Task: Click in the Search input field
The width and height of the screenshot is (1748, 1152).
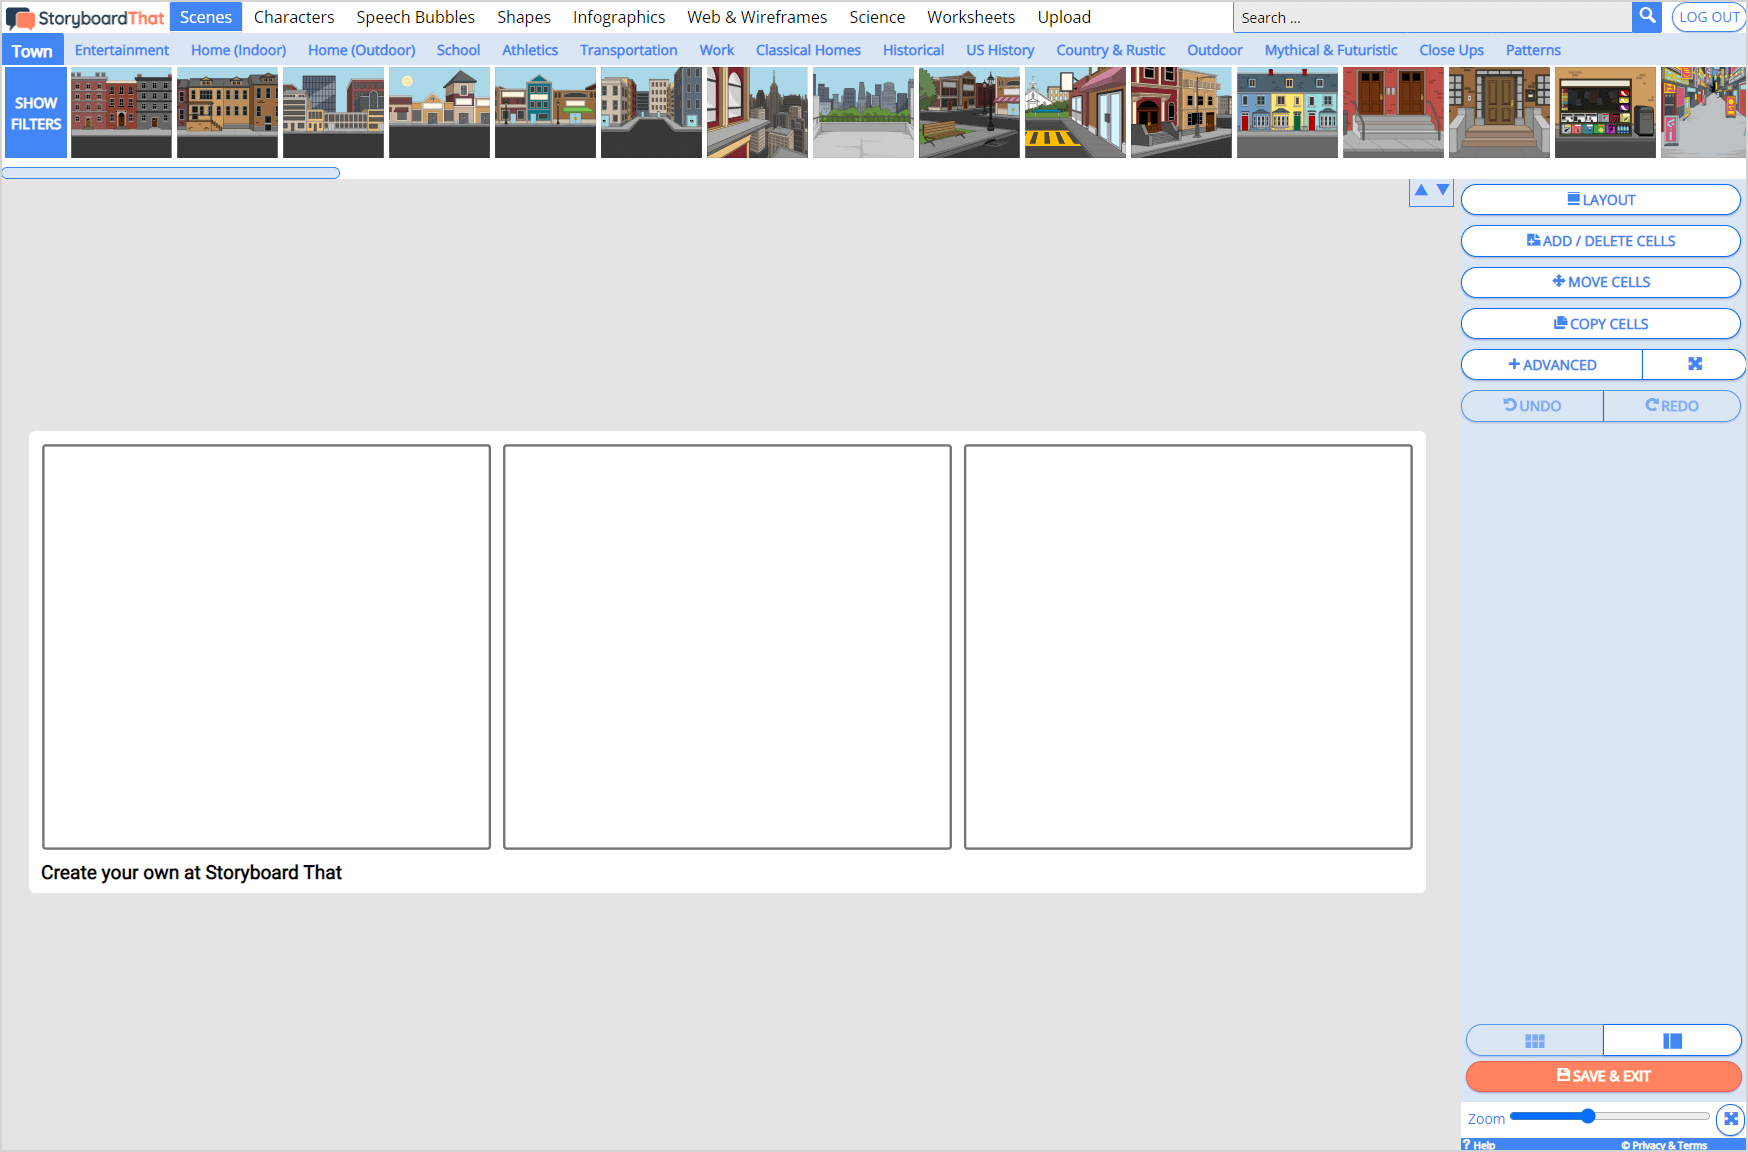Action: pos(1432,17)
